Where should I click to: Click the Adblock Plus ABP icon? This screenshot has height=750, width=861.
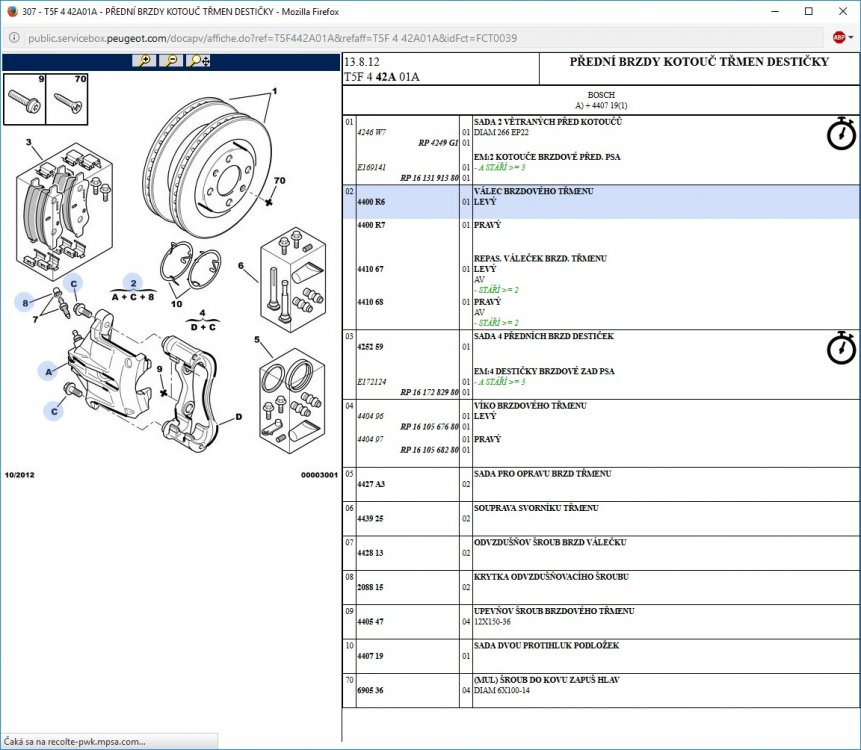pos(838,37)
